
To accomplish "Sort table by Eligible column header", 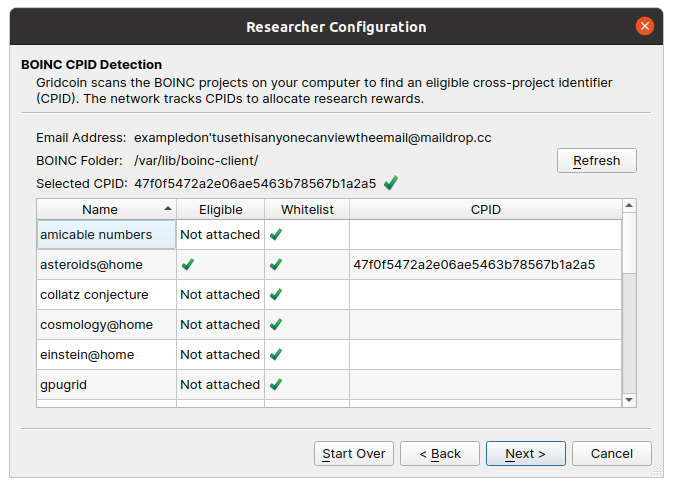I will click(x=221, y=209).
